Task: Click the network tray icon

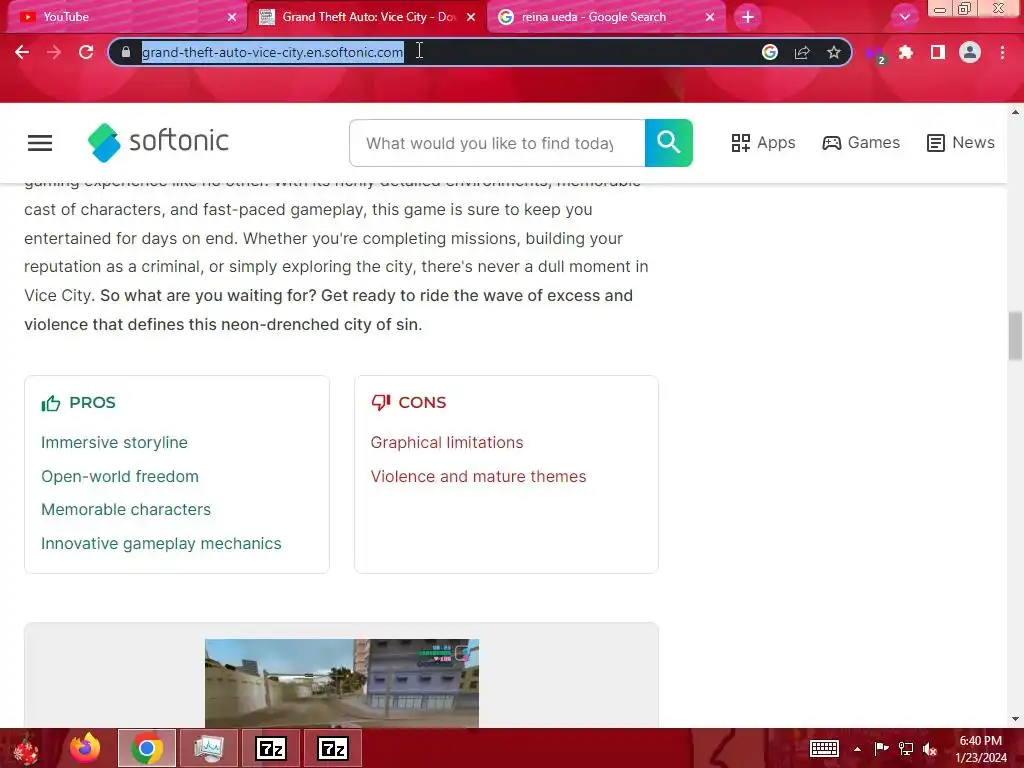Action: 906,748
